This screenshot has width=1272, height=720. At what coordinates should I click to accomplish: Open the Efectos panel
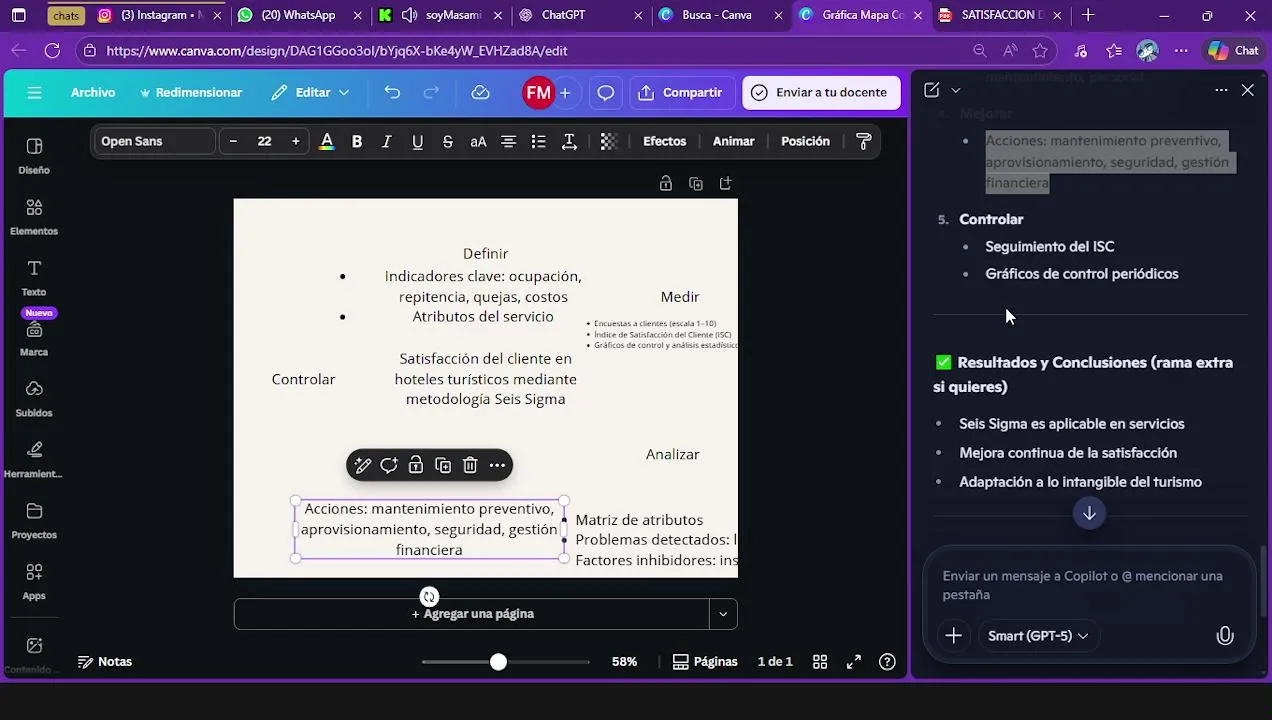pyautogui.click(x=664, y=141)
